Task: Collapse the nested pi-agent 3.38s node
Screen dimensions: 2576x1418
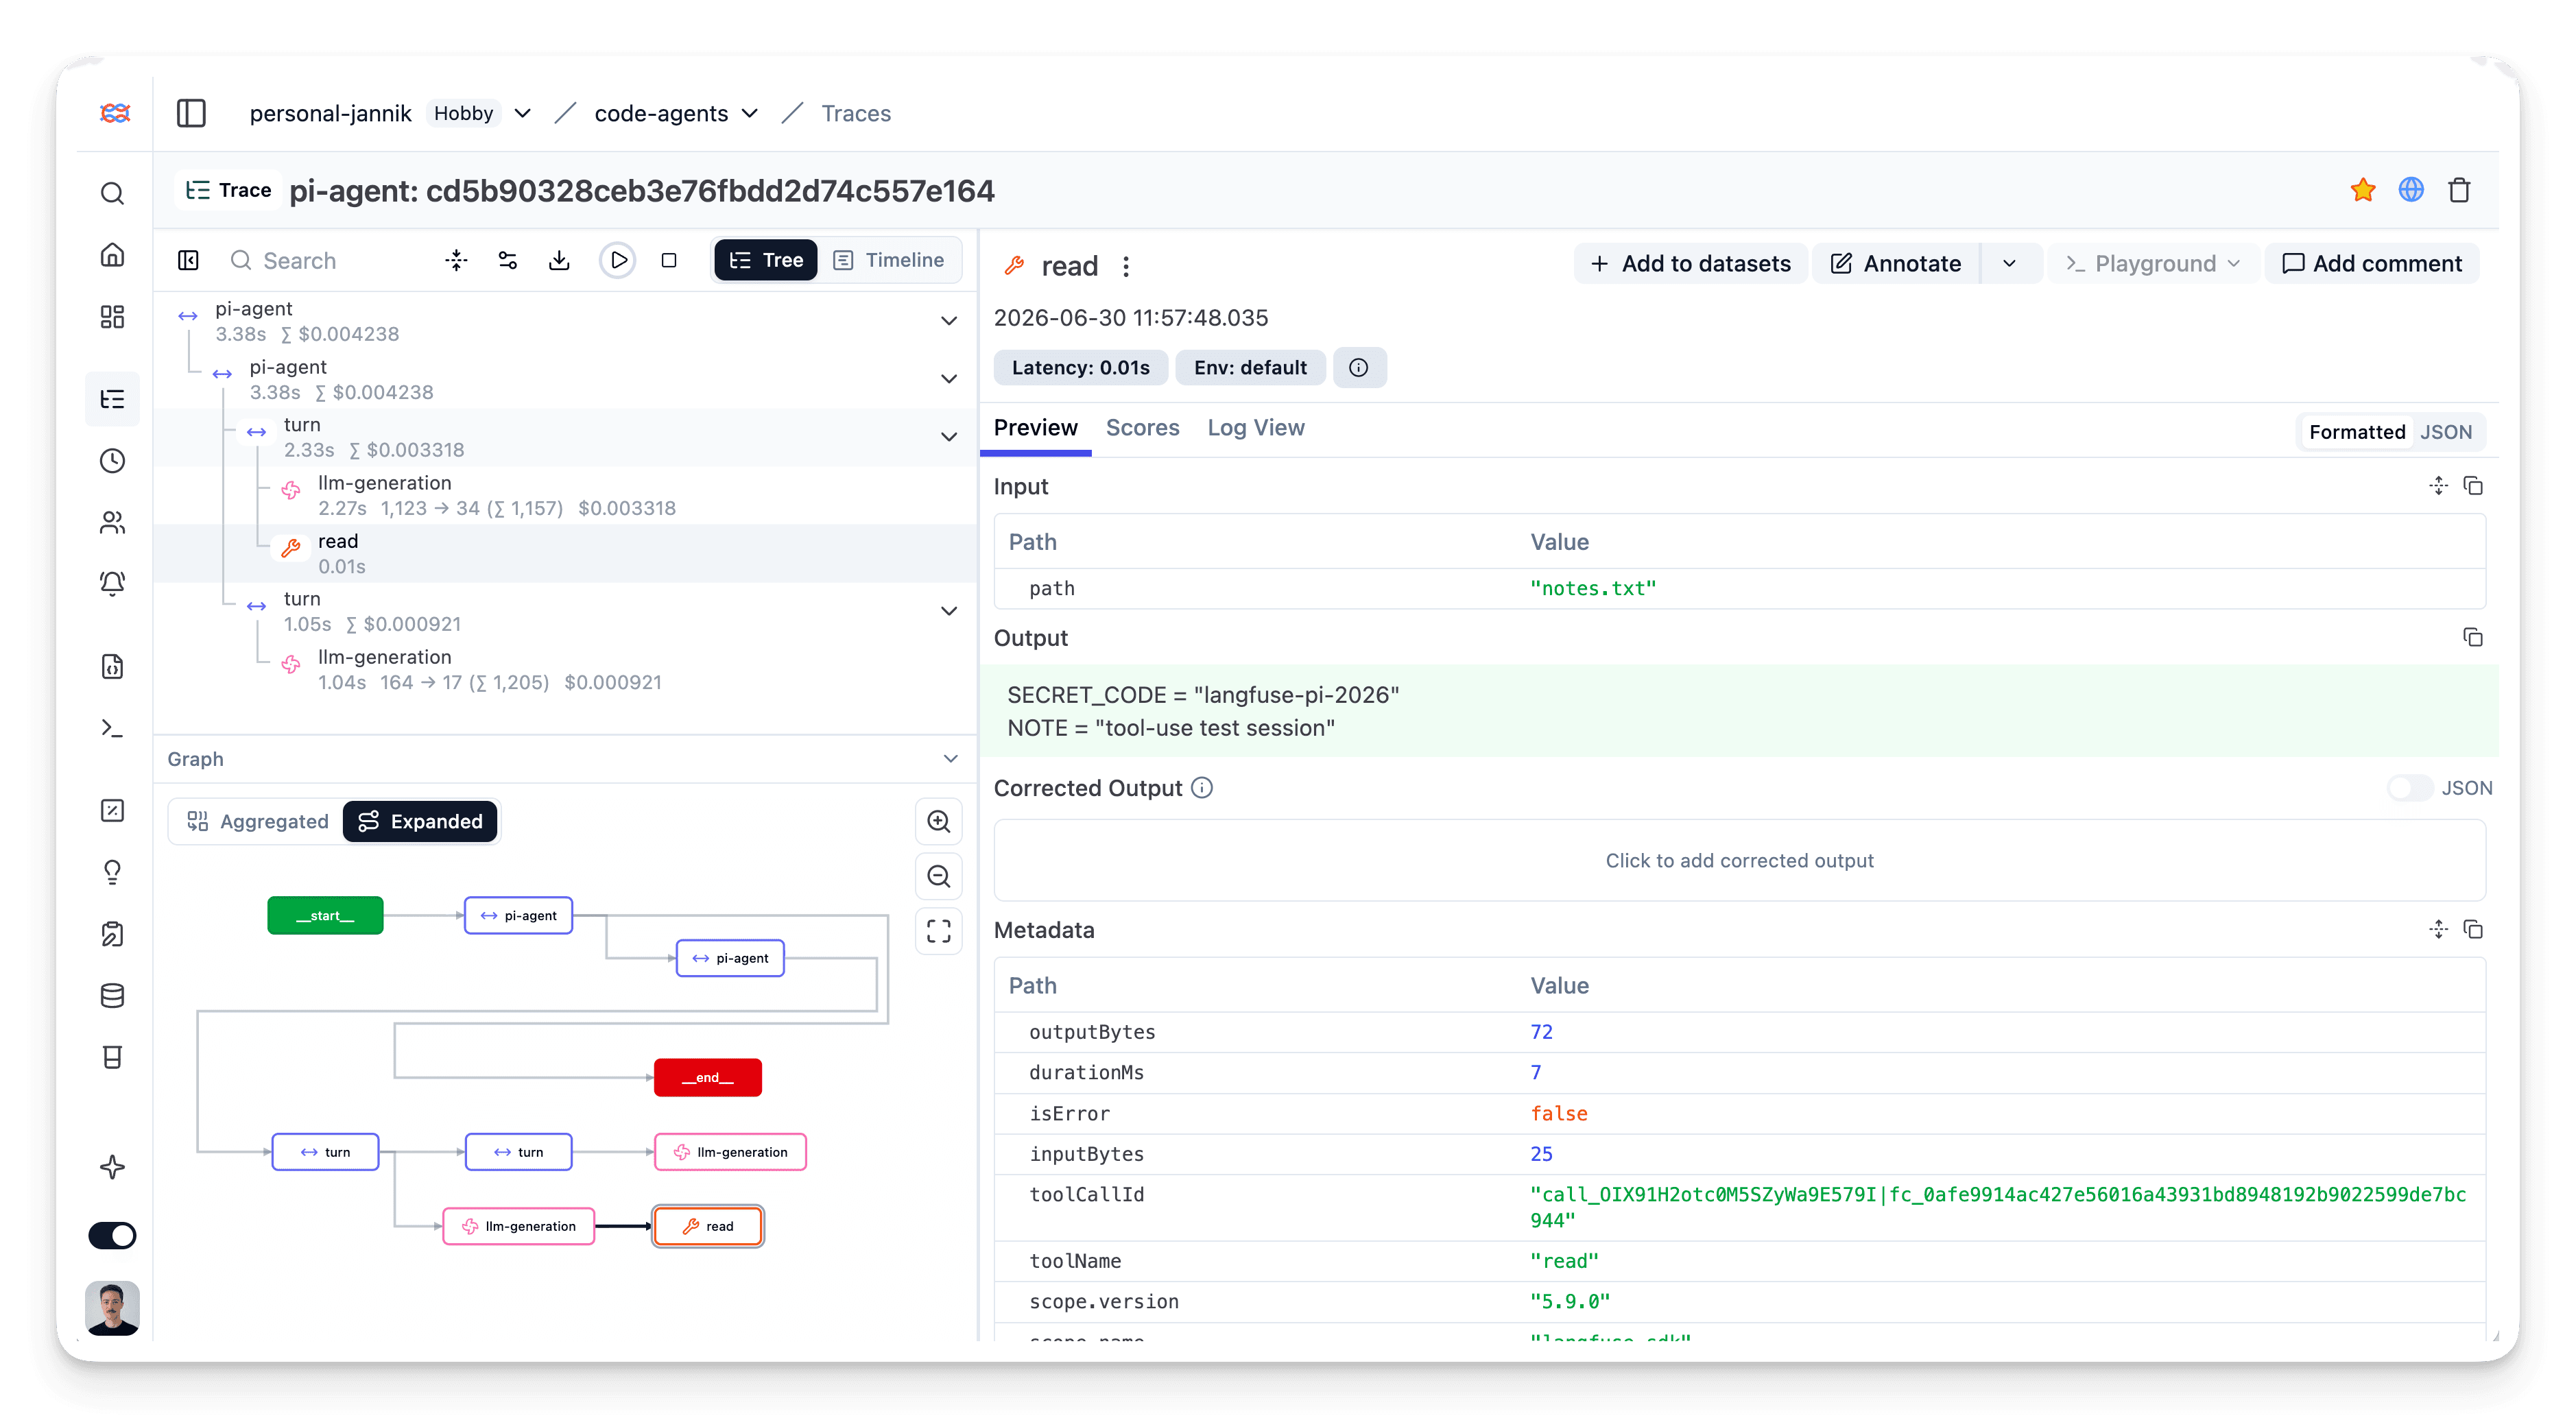Action: tap(949, 379)
